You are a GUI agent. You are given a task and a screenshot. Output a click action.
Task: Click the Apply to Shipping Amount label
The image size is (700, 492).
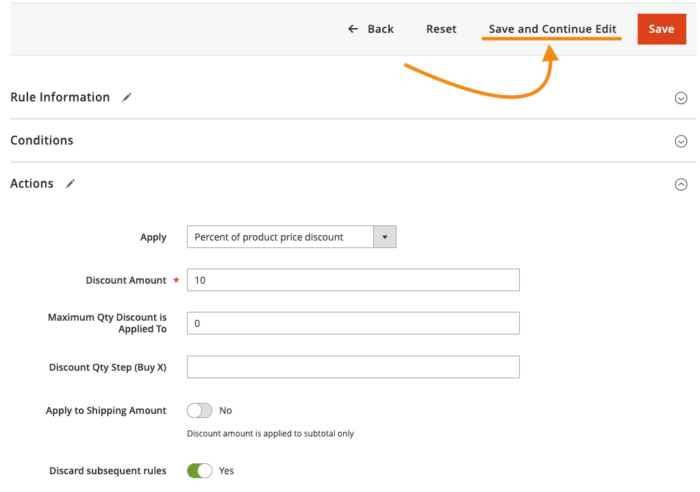[106, 410]
